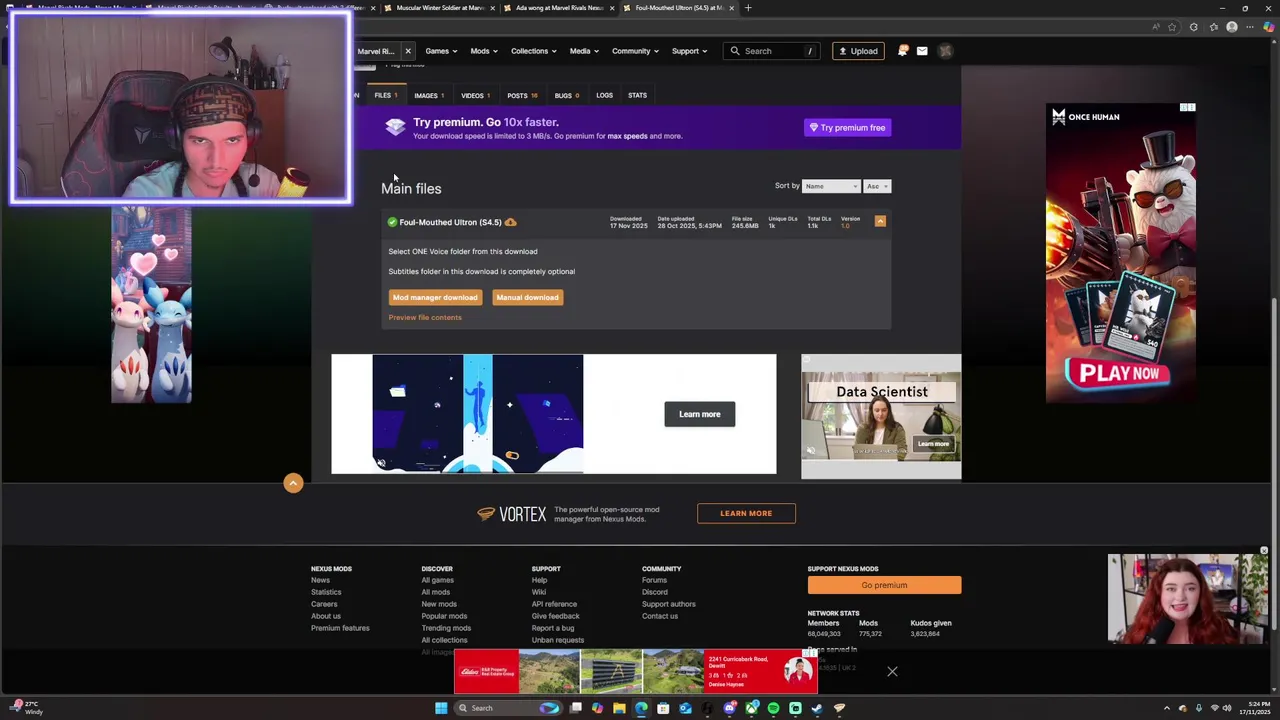
Task: Click the green checkmark on Foul-Mouthed Ultron file
Action: point(392,222)
